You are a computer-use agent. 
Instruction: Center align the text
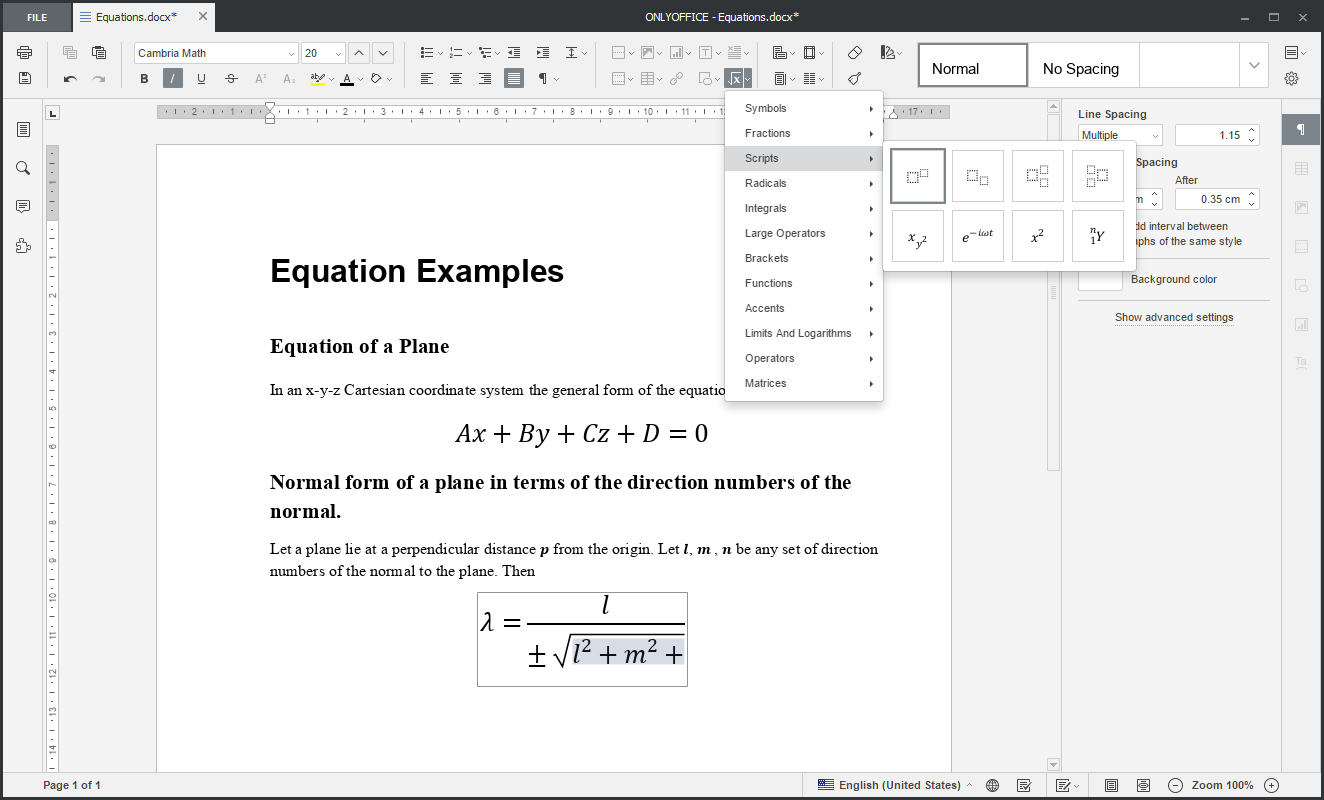click(456, 78)
